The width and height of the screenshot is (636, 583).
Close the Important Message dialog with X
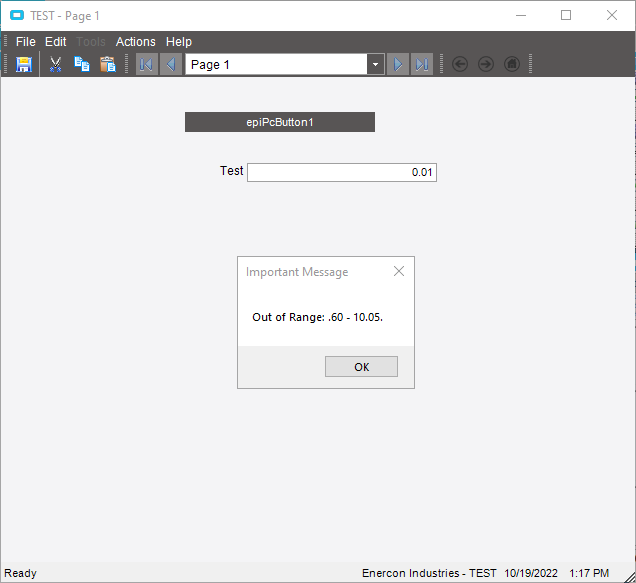click(x=399, y=271)
